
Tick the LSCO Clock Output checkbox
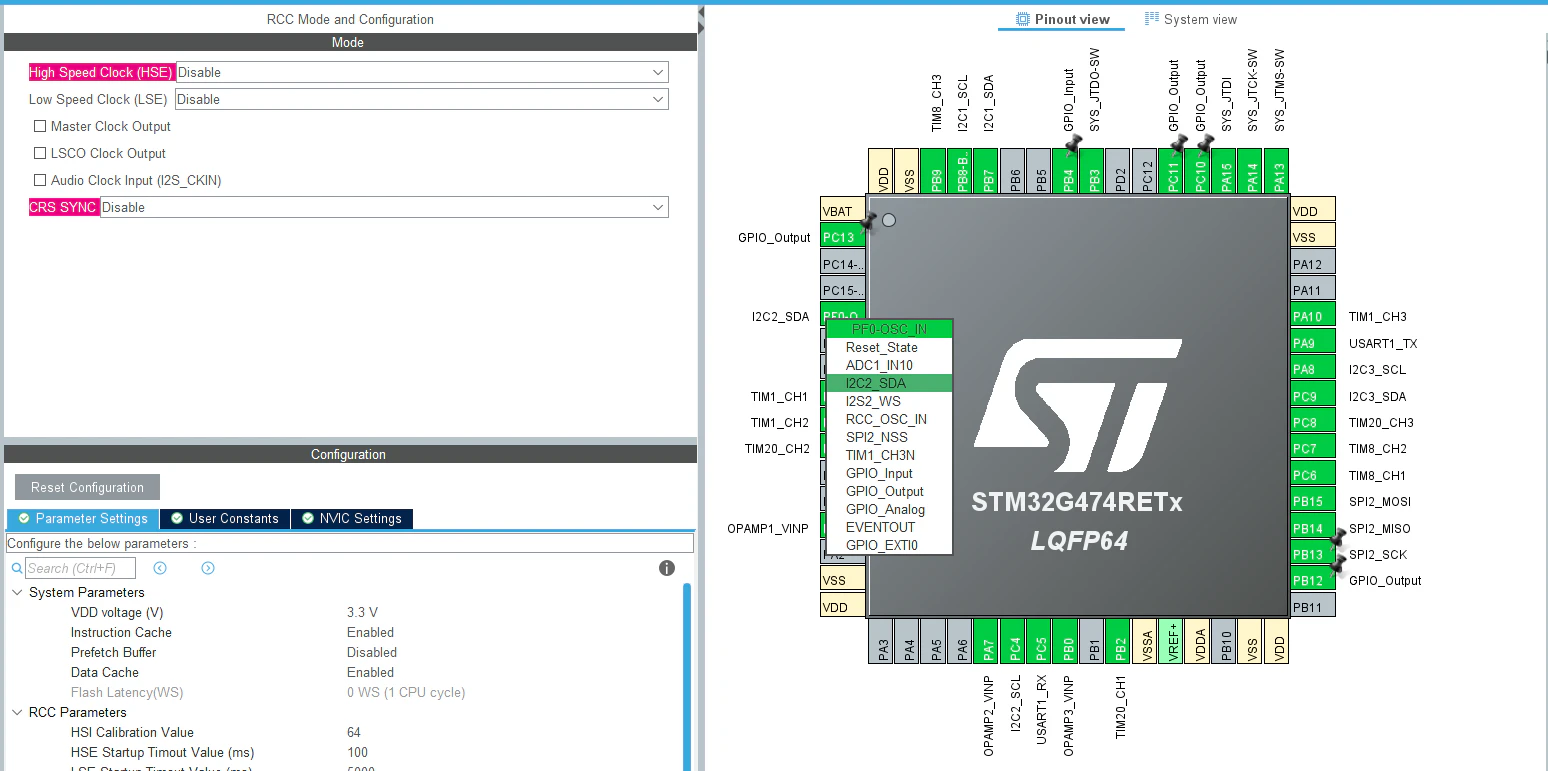pyautogui.click(x=40, y=153)
